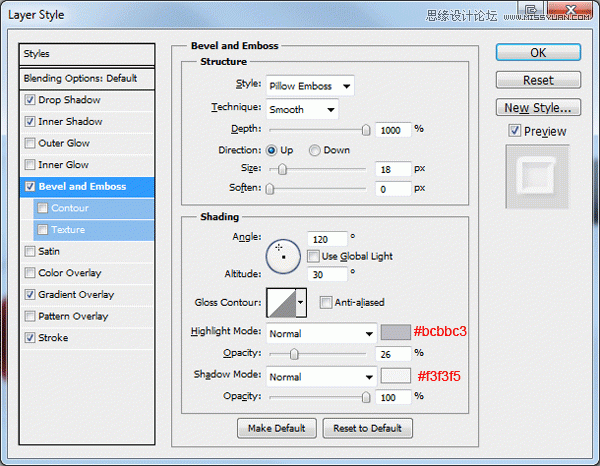Image resolution: width=600 pixels, height=466 pixels.
Task: Click the Depth value field showing 1000
Action: point(393,130)
